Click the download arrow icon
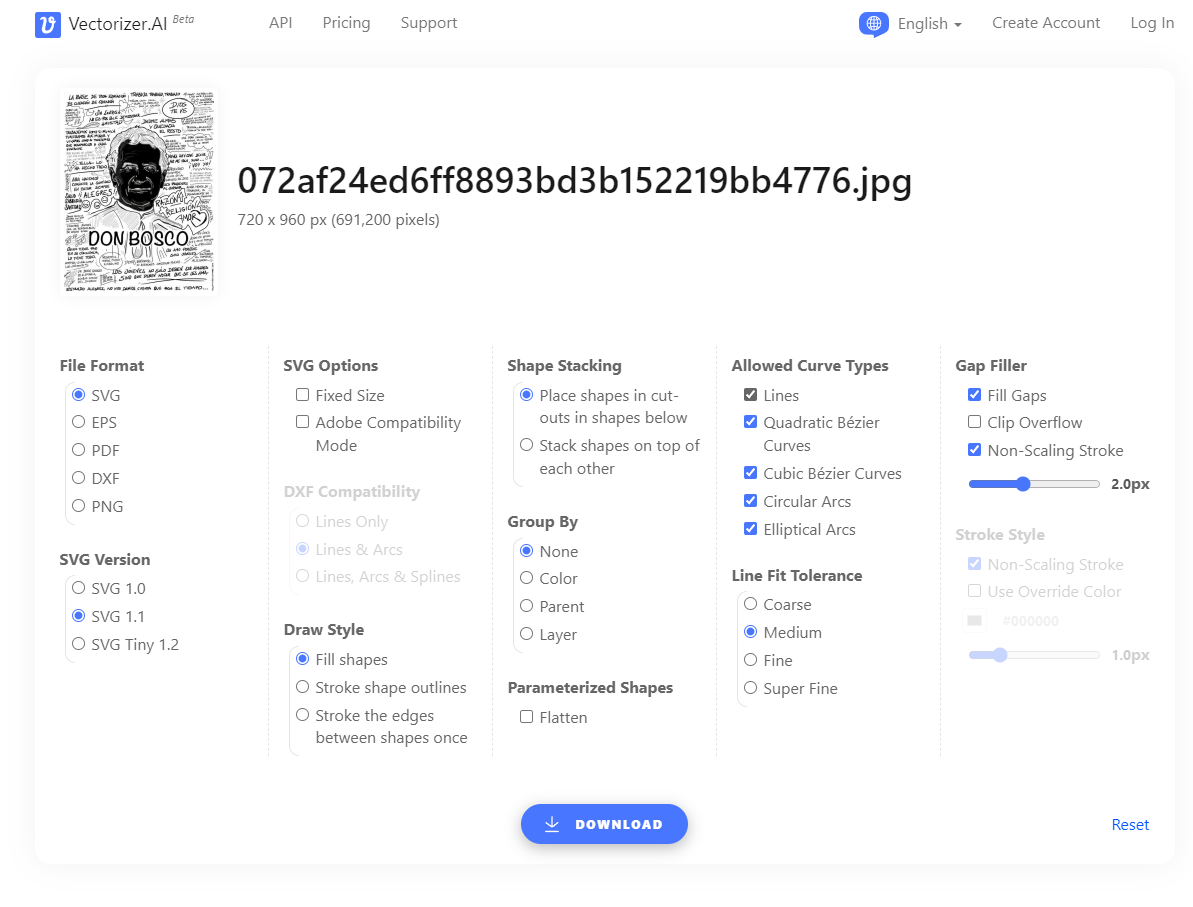Screen dimensions: 1193x907 (552, 824)
